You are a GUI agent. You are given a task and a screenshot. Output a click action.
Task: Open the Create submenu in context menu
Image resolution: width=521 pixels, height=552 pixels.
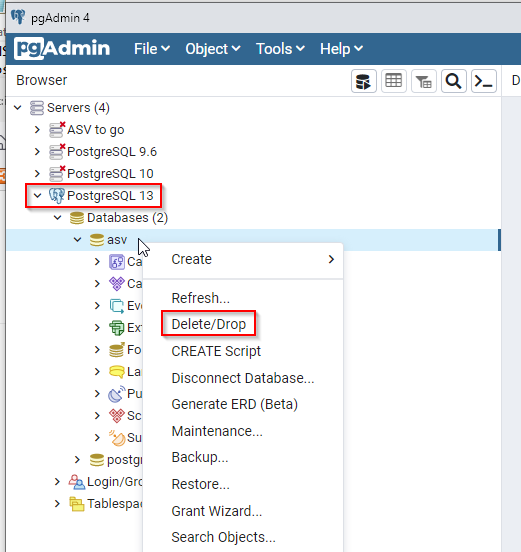pyautogui.click(x=243, y=259)
